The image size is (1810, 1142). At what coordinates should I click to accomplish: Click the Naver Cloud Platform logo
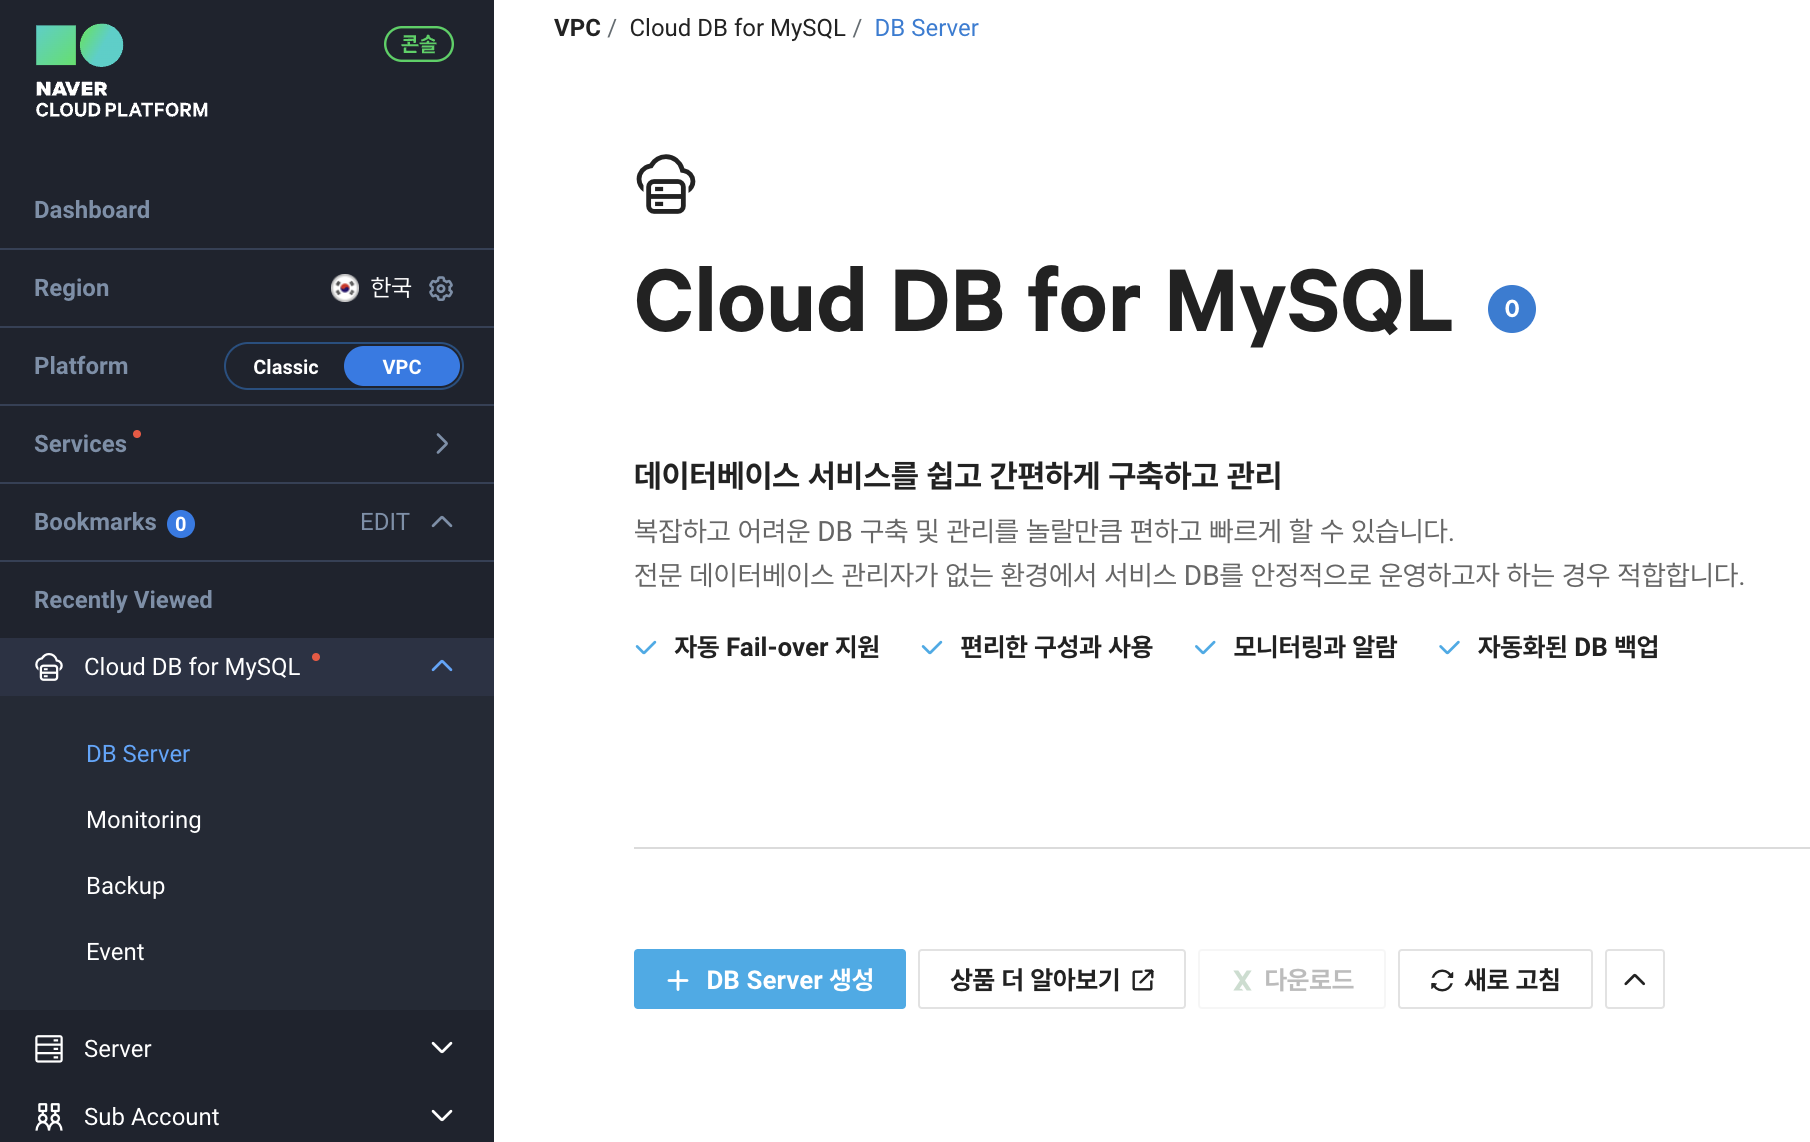[121, 71]
